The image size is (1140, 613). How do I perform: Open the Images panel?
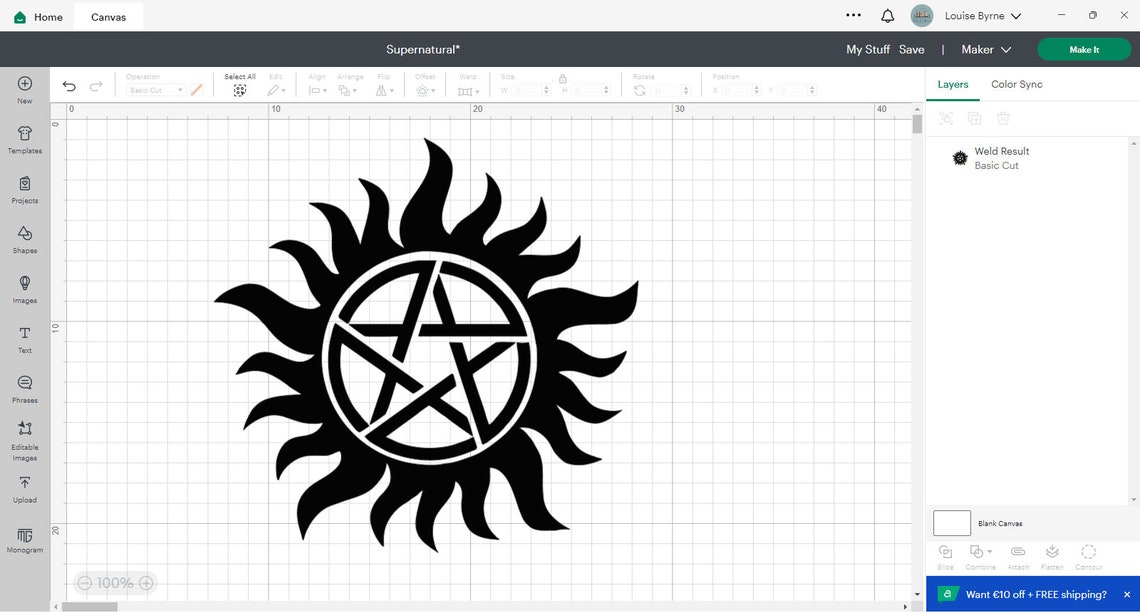[x=24, y=290]
